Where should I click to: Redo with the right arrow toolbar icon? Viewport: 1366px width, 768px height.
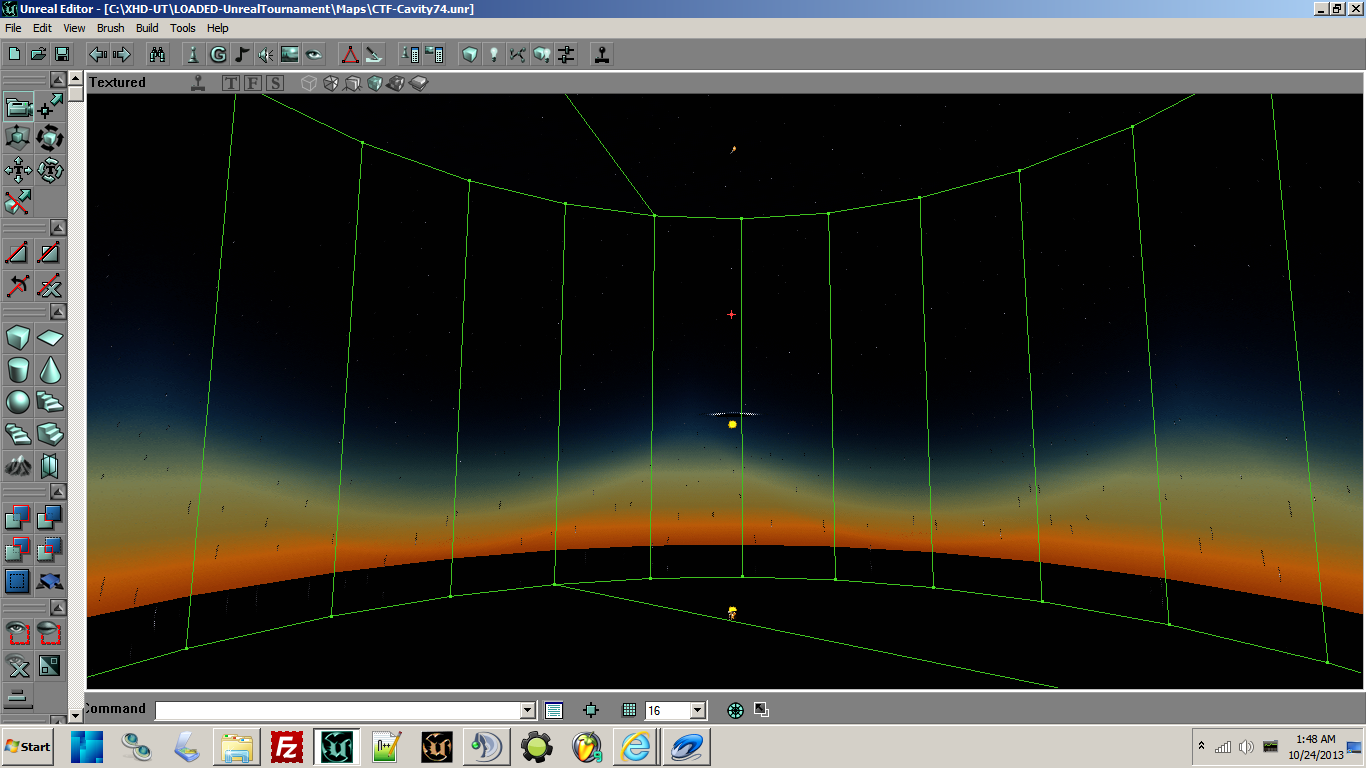pos(122,54)
